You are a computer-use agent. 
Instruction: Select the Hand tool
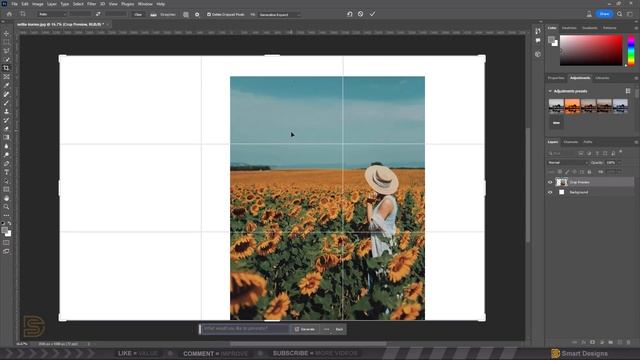[x=6, y=198]
